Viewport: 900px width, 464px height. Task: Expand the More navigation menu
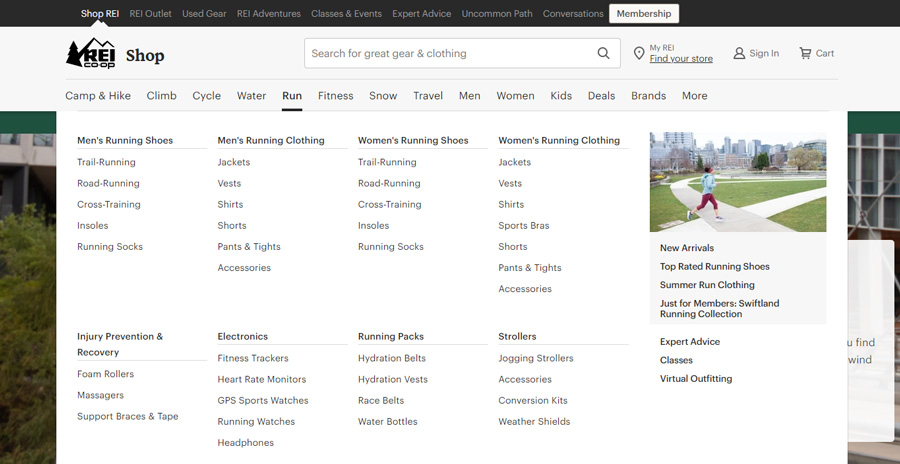(695, 96)
